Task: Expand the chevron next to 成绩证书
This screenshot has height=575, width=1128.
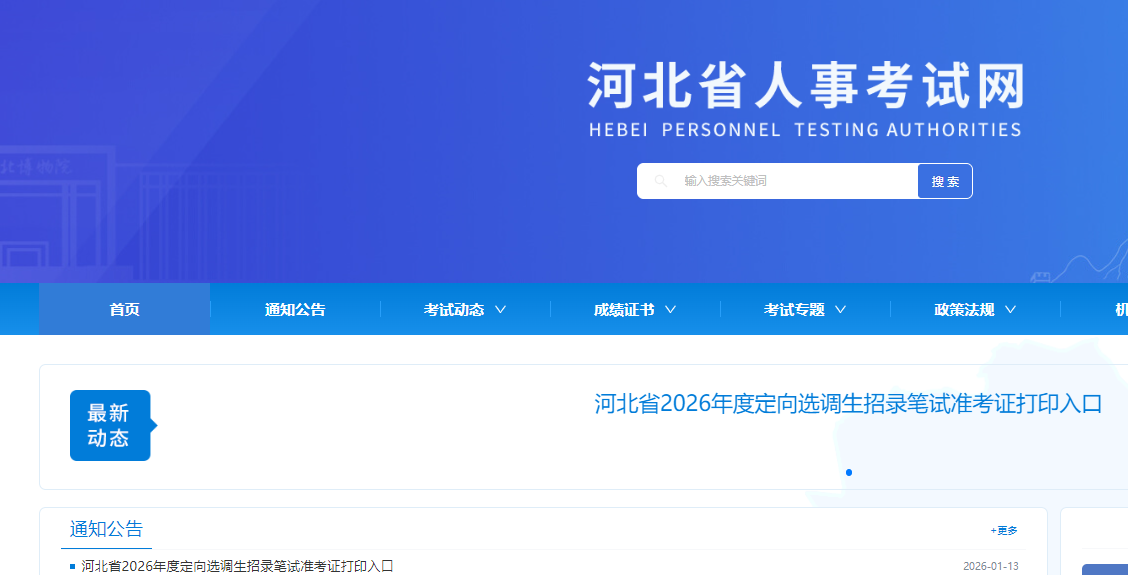Action: pos(670,310)
